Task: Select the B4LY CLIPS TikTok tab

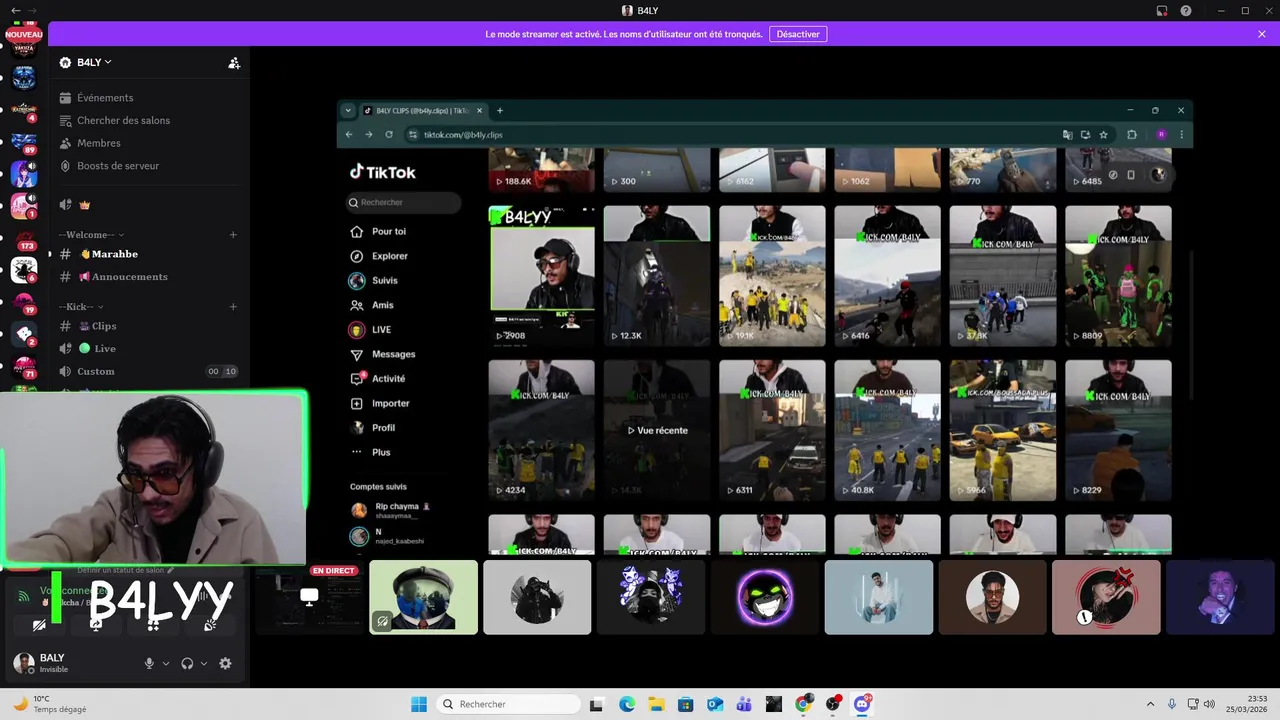Action: [423, 111]
